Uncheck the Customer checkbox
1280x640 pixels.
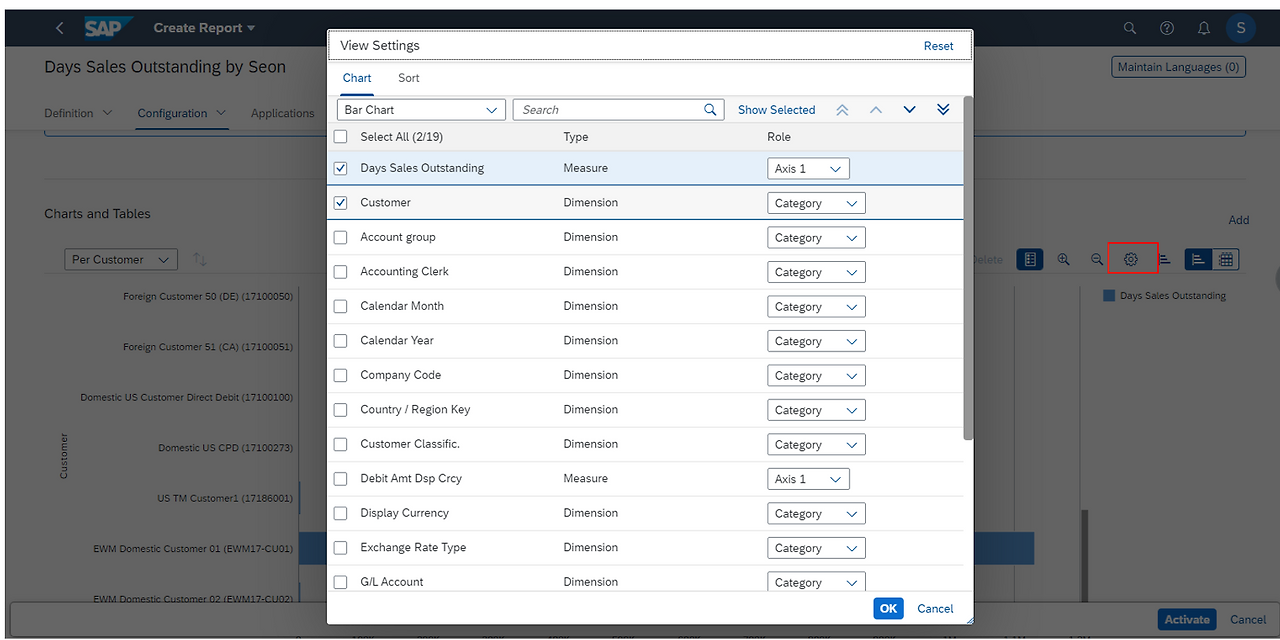point(341,203)
